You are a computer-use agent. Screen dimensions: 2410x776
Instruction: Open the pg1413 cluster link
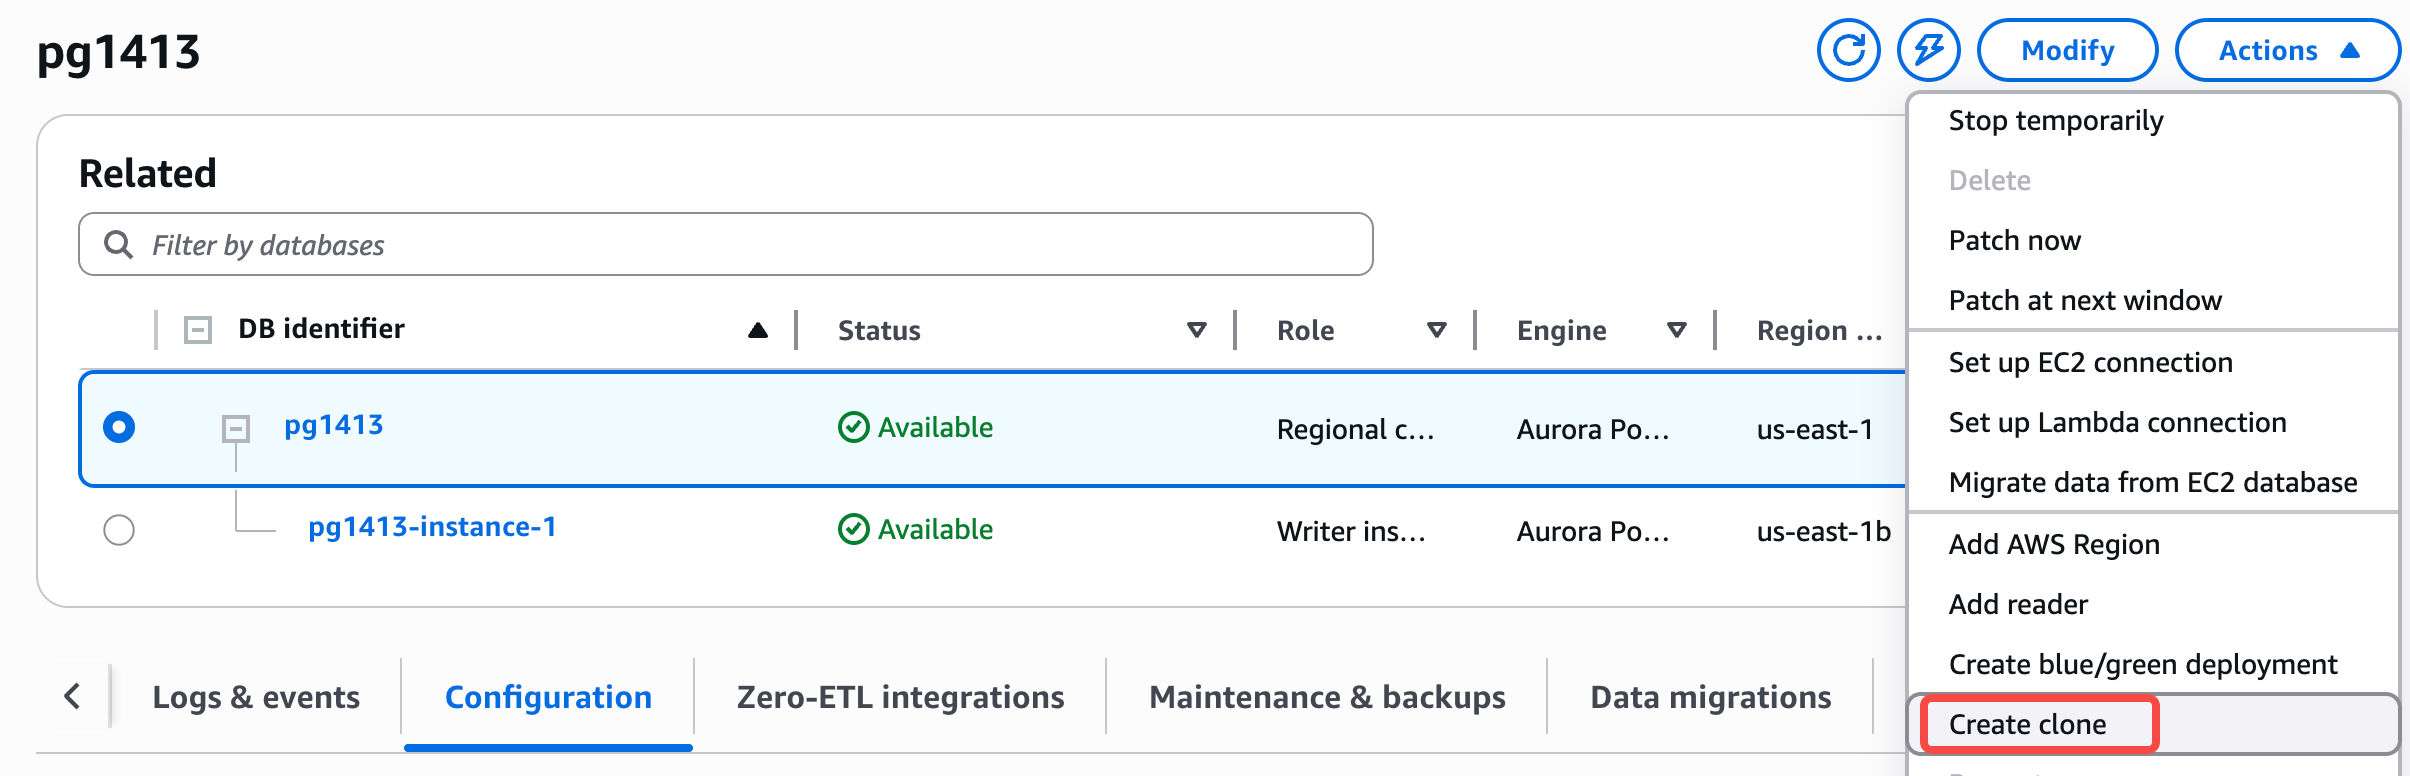pyautogui.click(x=333, y=425)
